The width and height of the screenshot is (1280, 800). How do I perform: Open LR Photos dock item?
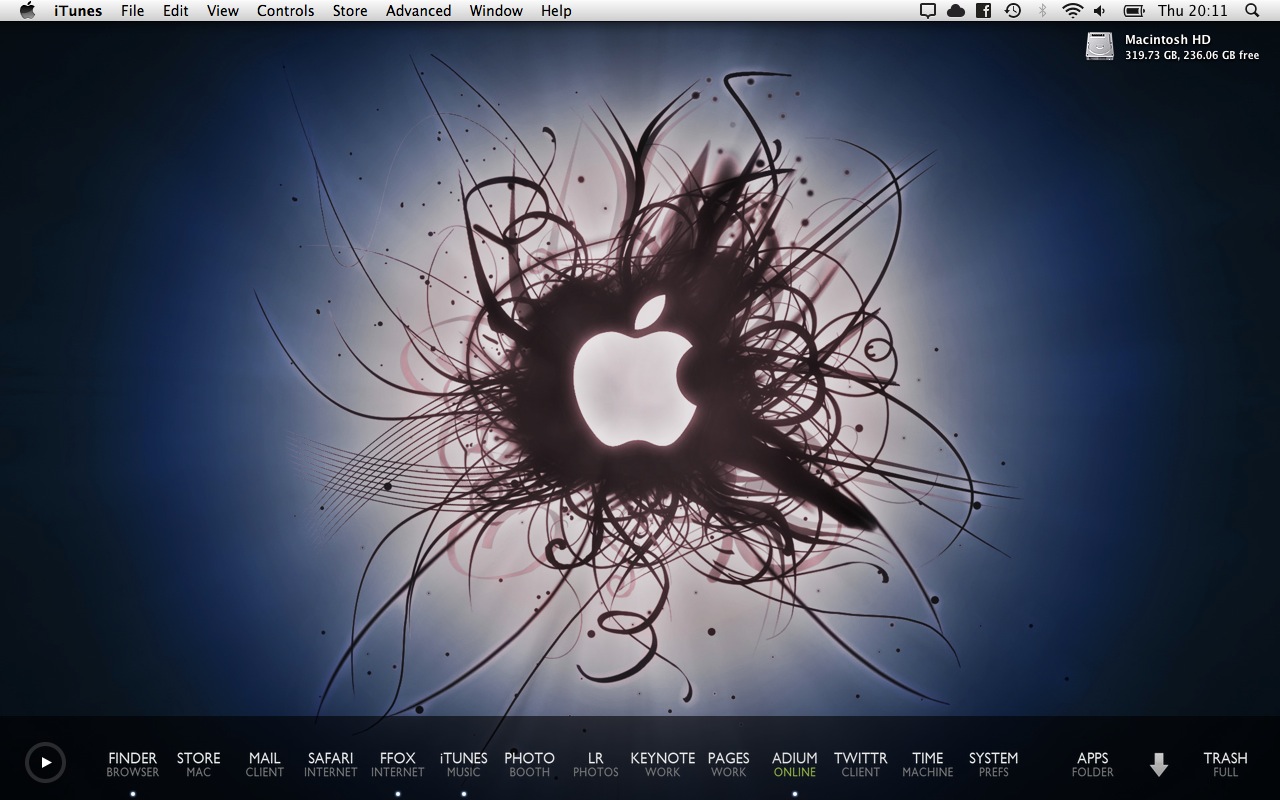tap(595, 765)
